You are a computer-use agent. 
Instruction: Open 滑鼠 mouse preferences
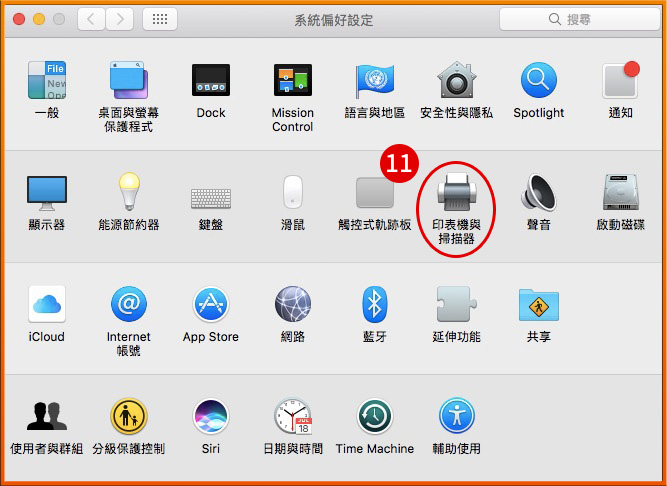click(x=293, y=191)
